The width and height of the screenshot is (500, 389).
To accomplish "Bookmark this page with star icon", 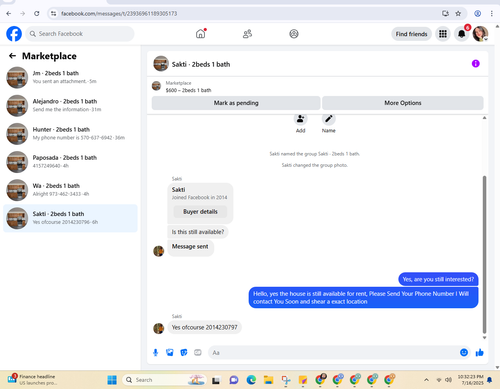I will (458, 14).
